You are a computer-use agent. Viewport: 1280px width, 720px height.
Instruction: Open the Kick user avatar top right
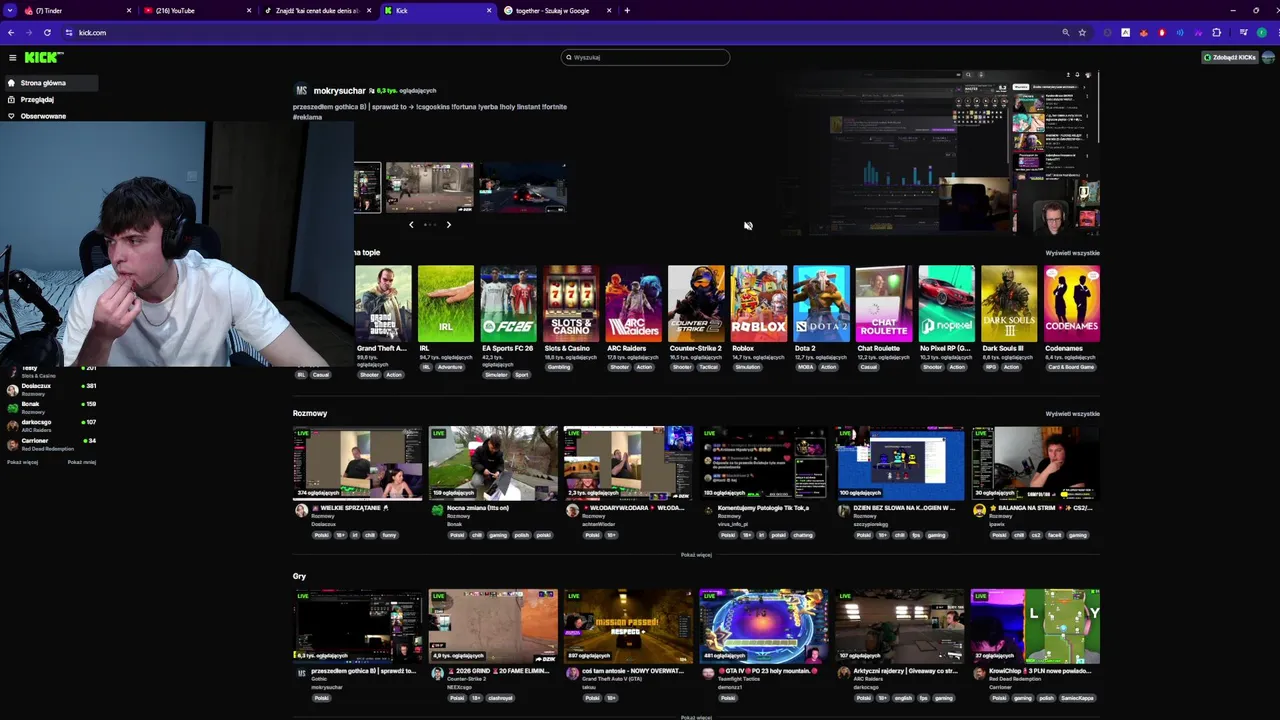point(1268,57)
